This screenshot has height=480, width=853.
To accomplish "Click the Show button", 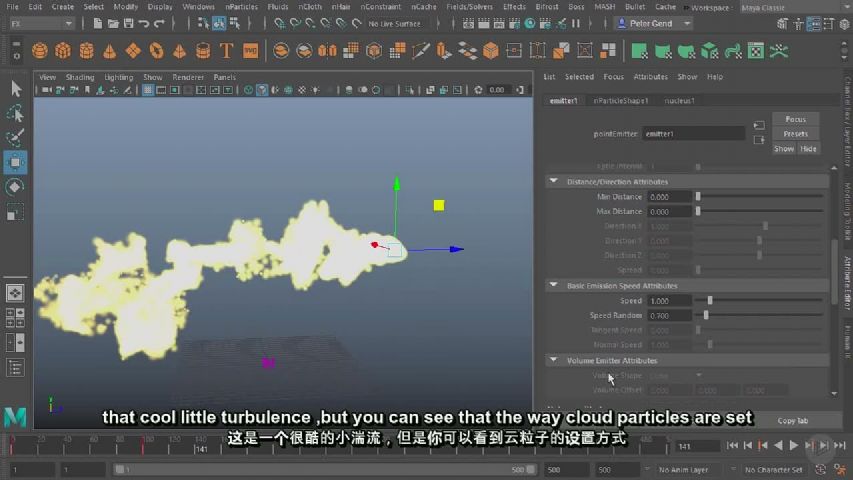I will (784, 149).
